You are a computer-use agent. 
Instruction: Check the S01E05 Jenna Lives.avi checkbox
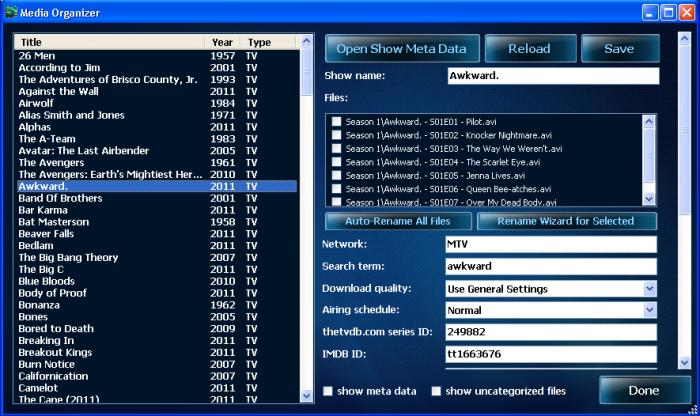pyautogui.click(x=337, y=175)
